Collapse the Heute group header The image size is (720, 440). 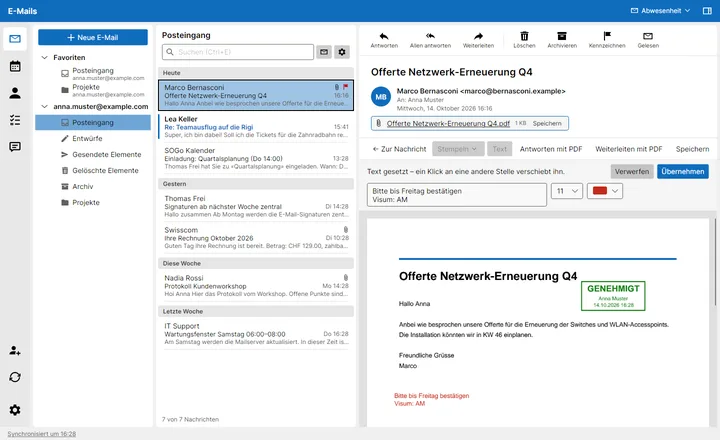pos(256,73)
